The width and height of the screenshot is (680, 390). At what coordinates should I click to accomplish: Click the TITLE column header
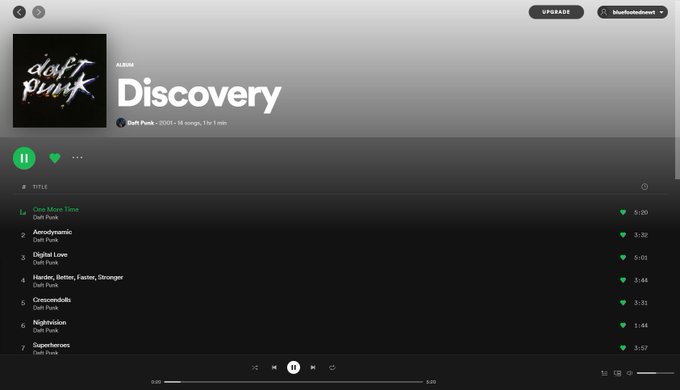tap(40, 187)
